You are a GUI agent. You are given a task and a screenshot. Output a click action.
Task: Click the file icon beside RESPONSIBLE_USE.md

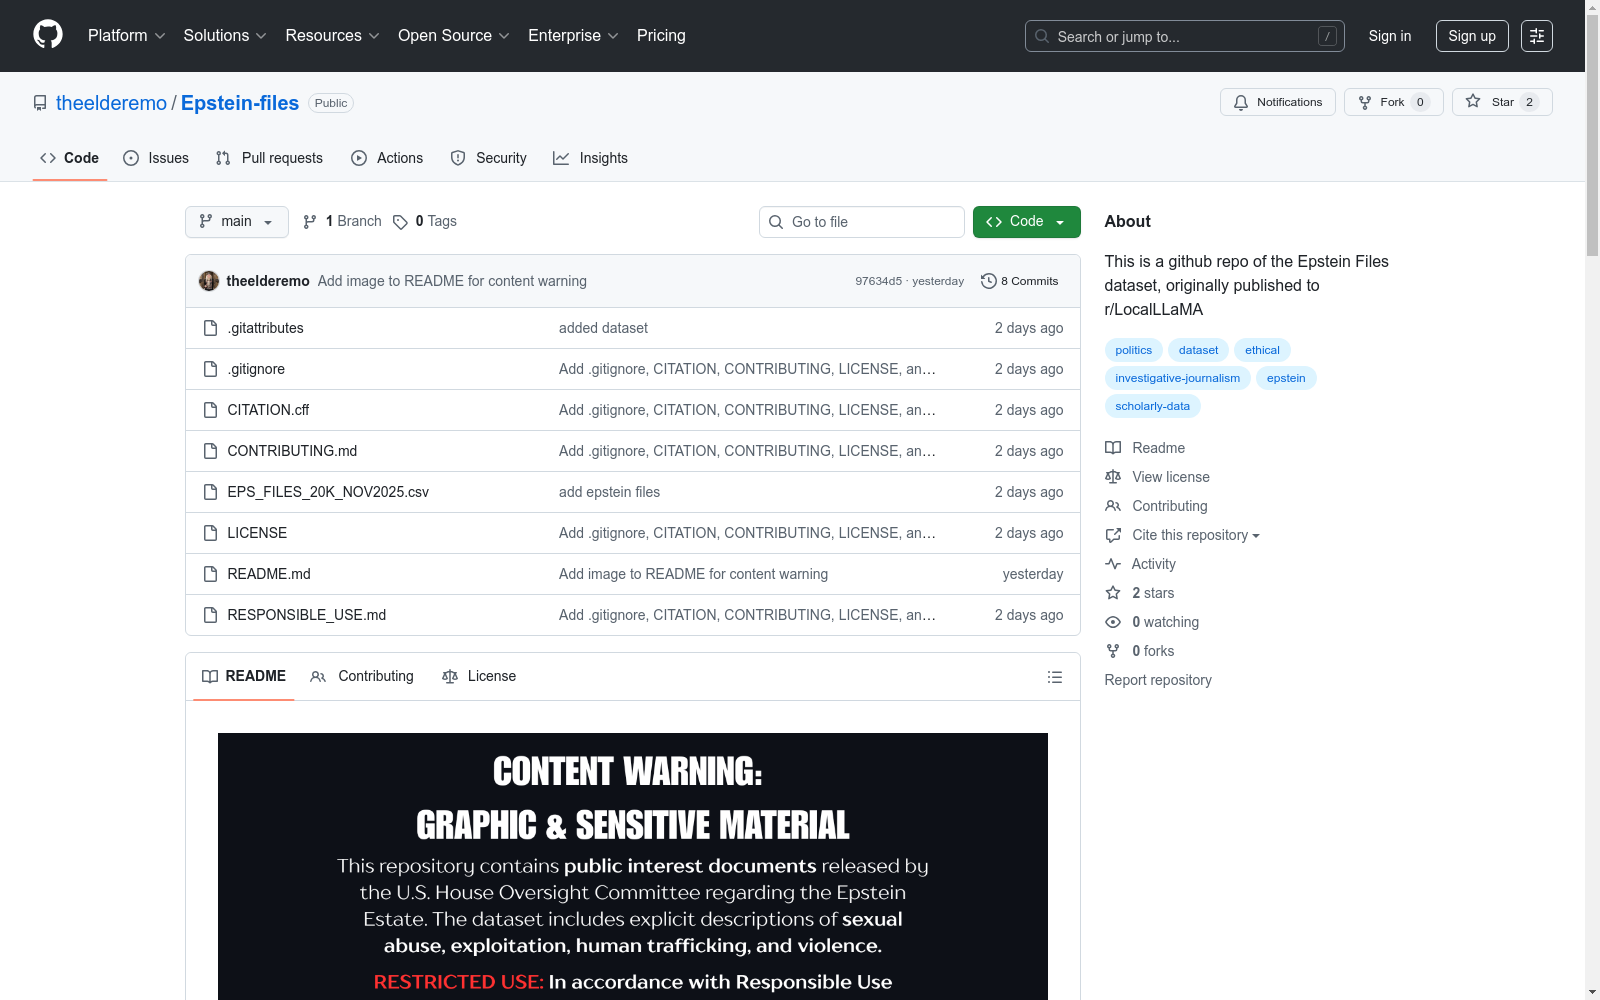tap(210, 615)
